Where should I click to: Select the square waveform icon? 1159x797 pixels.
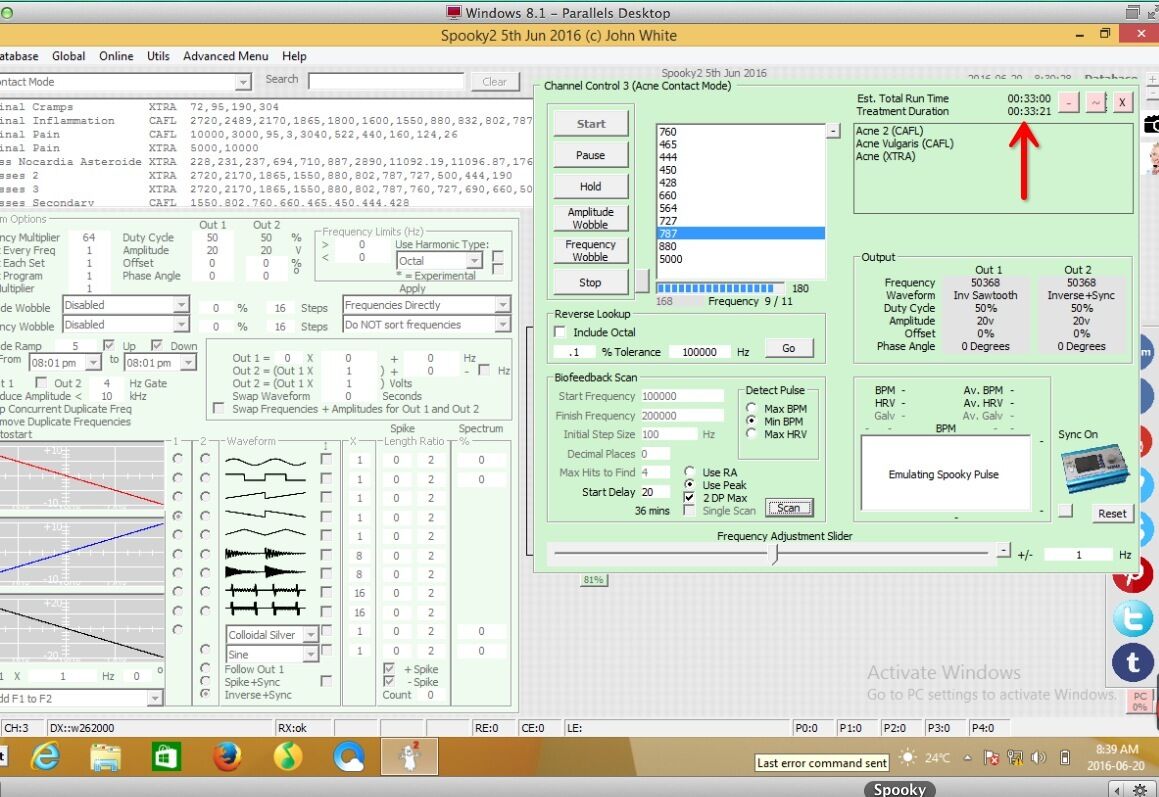265,478
